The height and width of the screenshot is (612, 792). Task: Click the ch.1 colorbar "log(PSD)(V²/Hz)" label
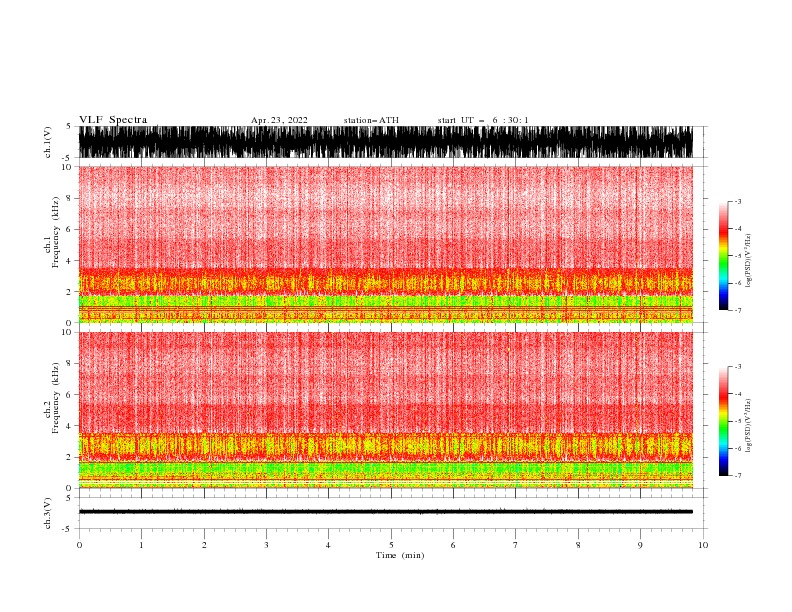[749, 261]
